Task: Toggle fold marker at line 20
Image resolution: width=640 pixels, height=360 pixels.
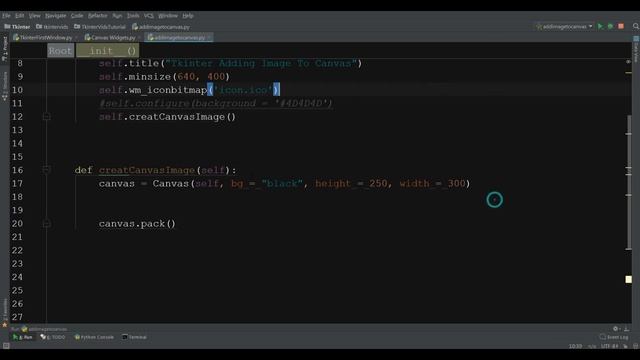Action: (46, 224)
